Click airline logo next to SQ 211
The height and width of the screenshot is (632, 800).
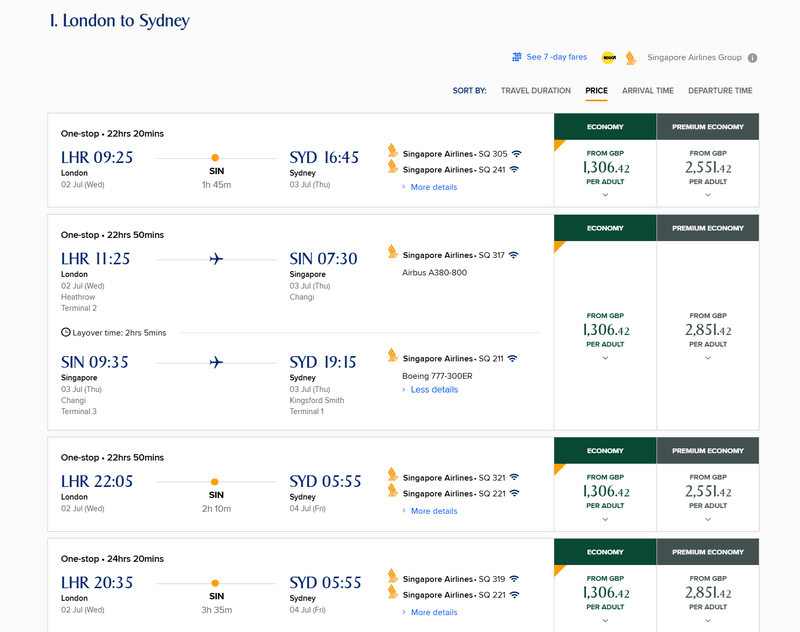click(x=392, y=355)
